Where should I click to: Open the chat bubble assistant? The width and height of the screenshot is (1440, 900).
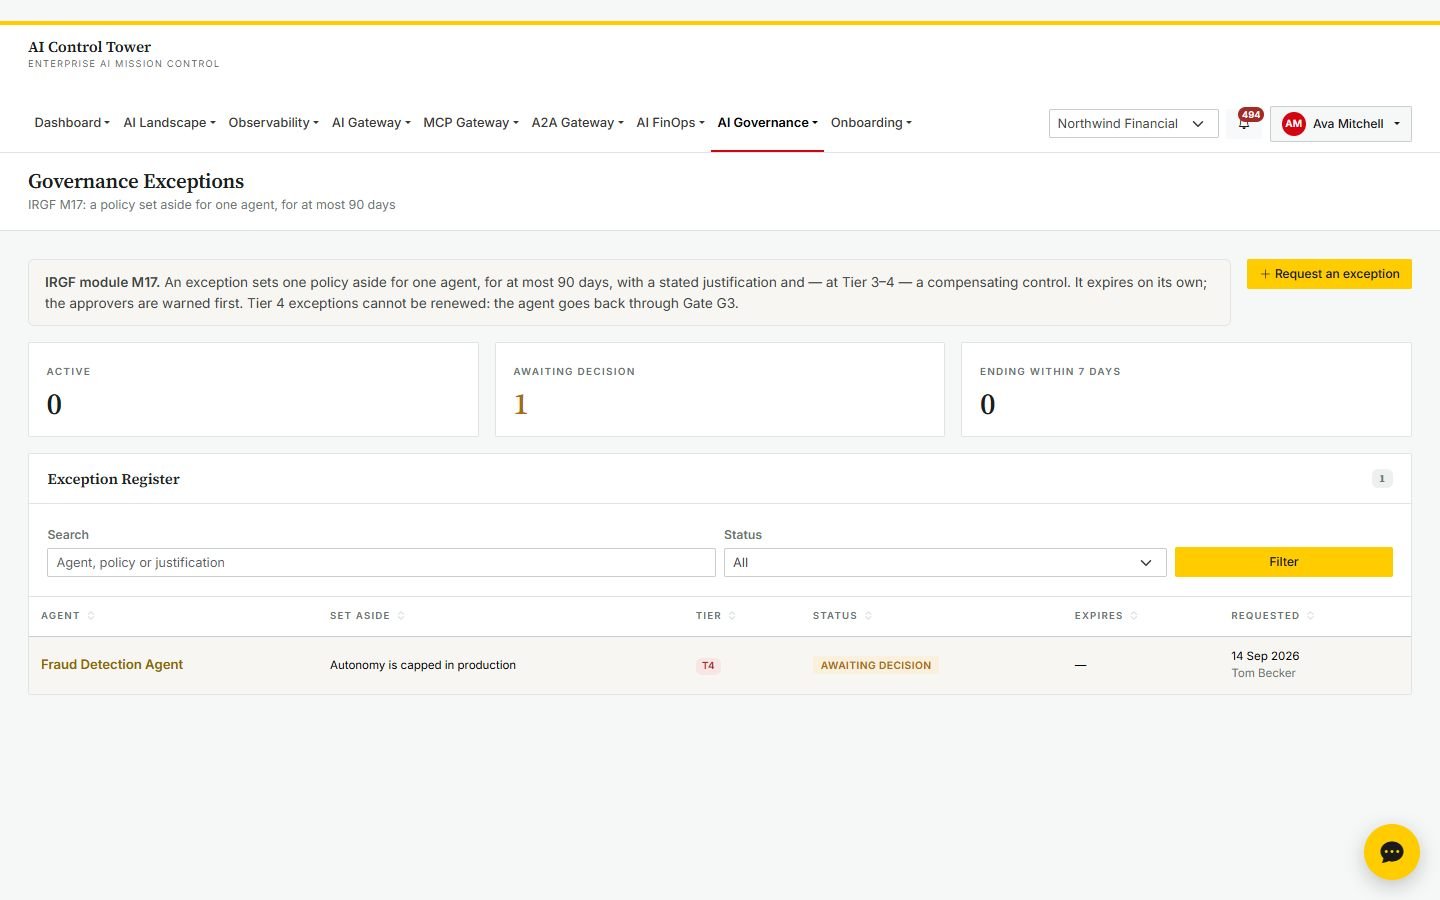pyautogui.click(x=1391, y=852)
